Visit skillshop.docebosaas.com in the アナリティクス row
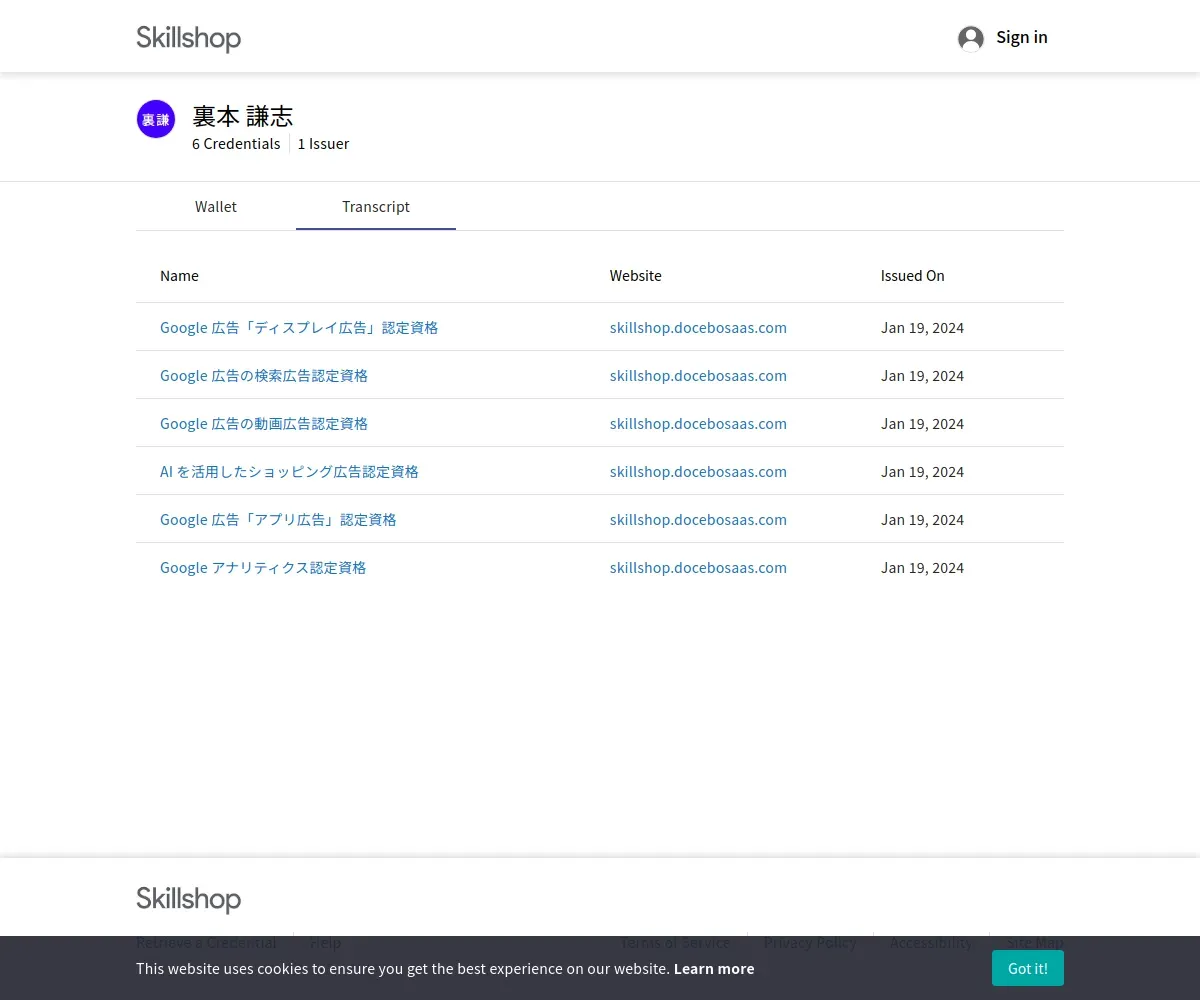This screenshot has width=1200, height=1000. click(698, 567)
